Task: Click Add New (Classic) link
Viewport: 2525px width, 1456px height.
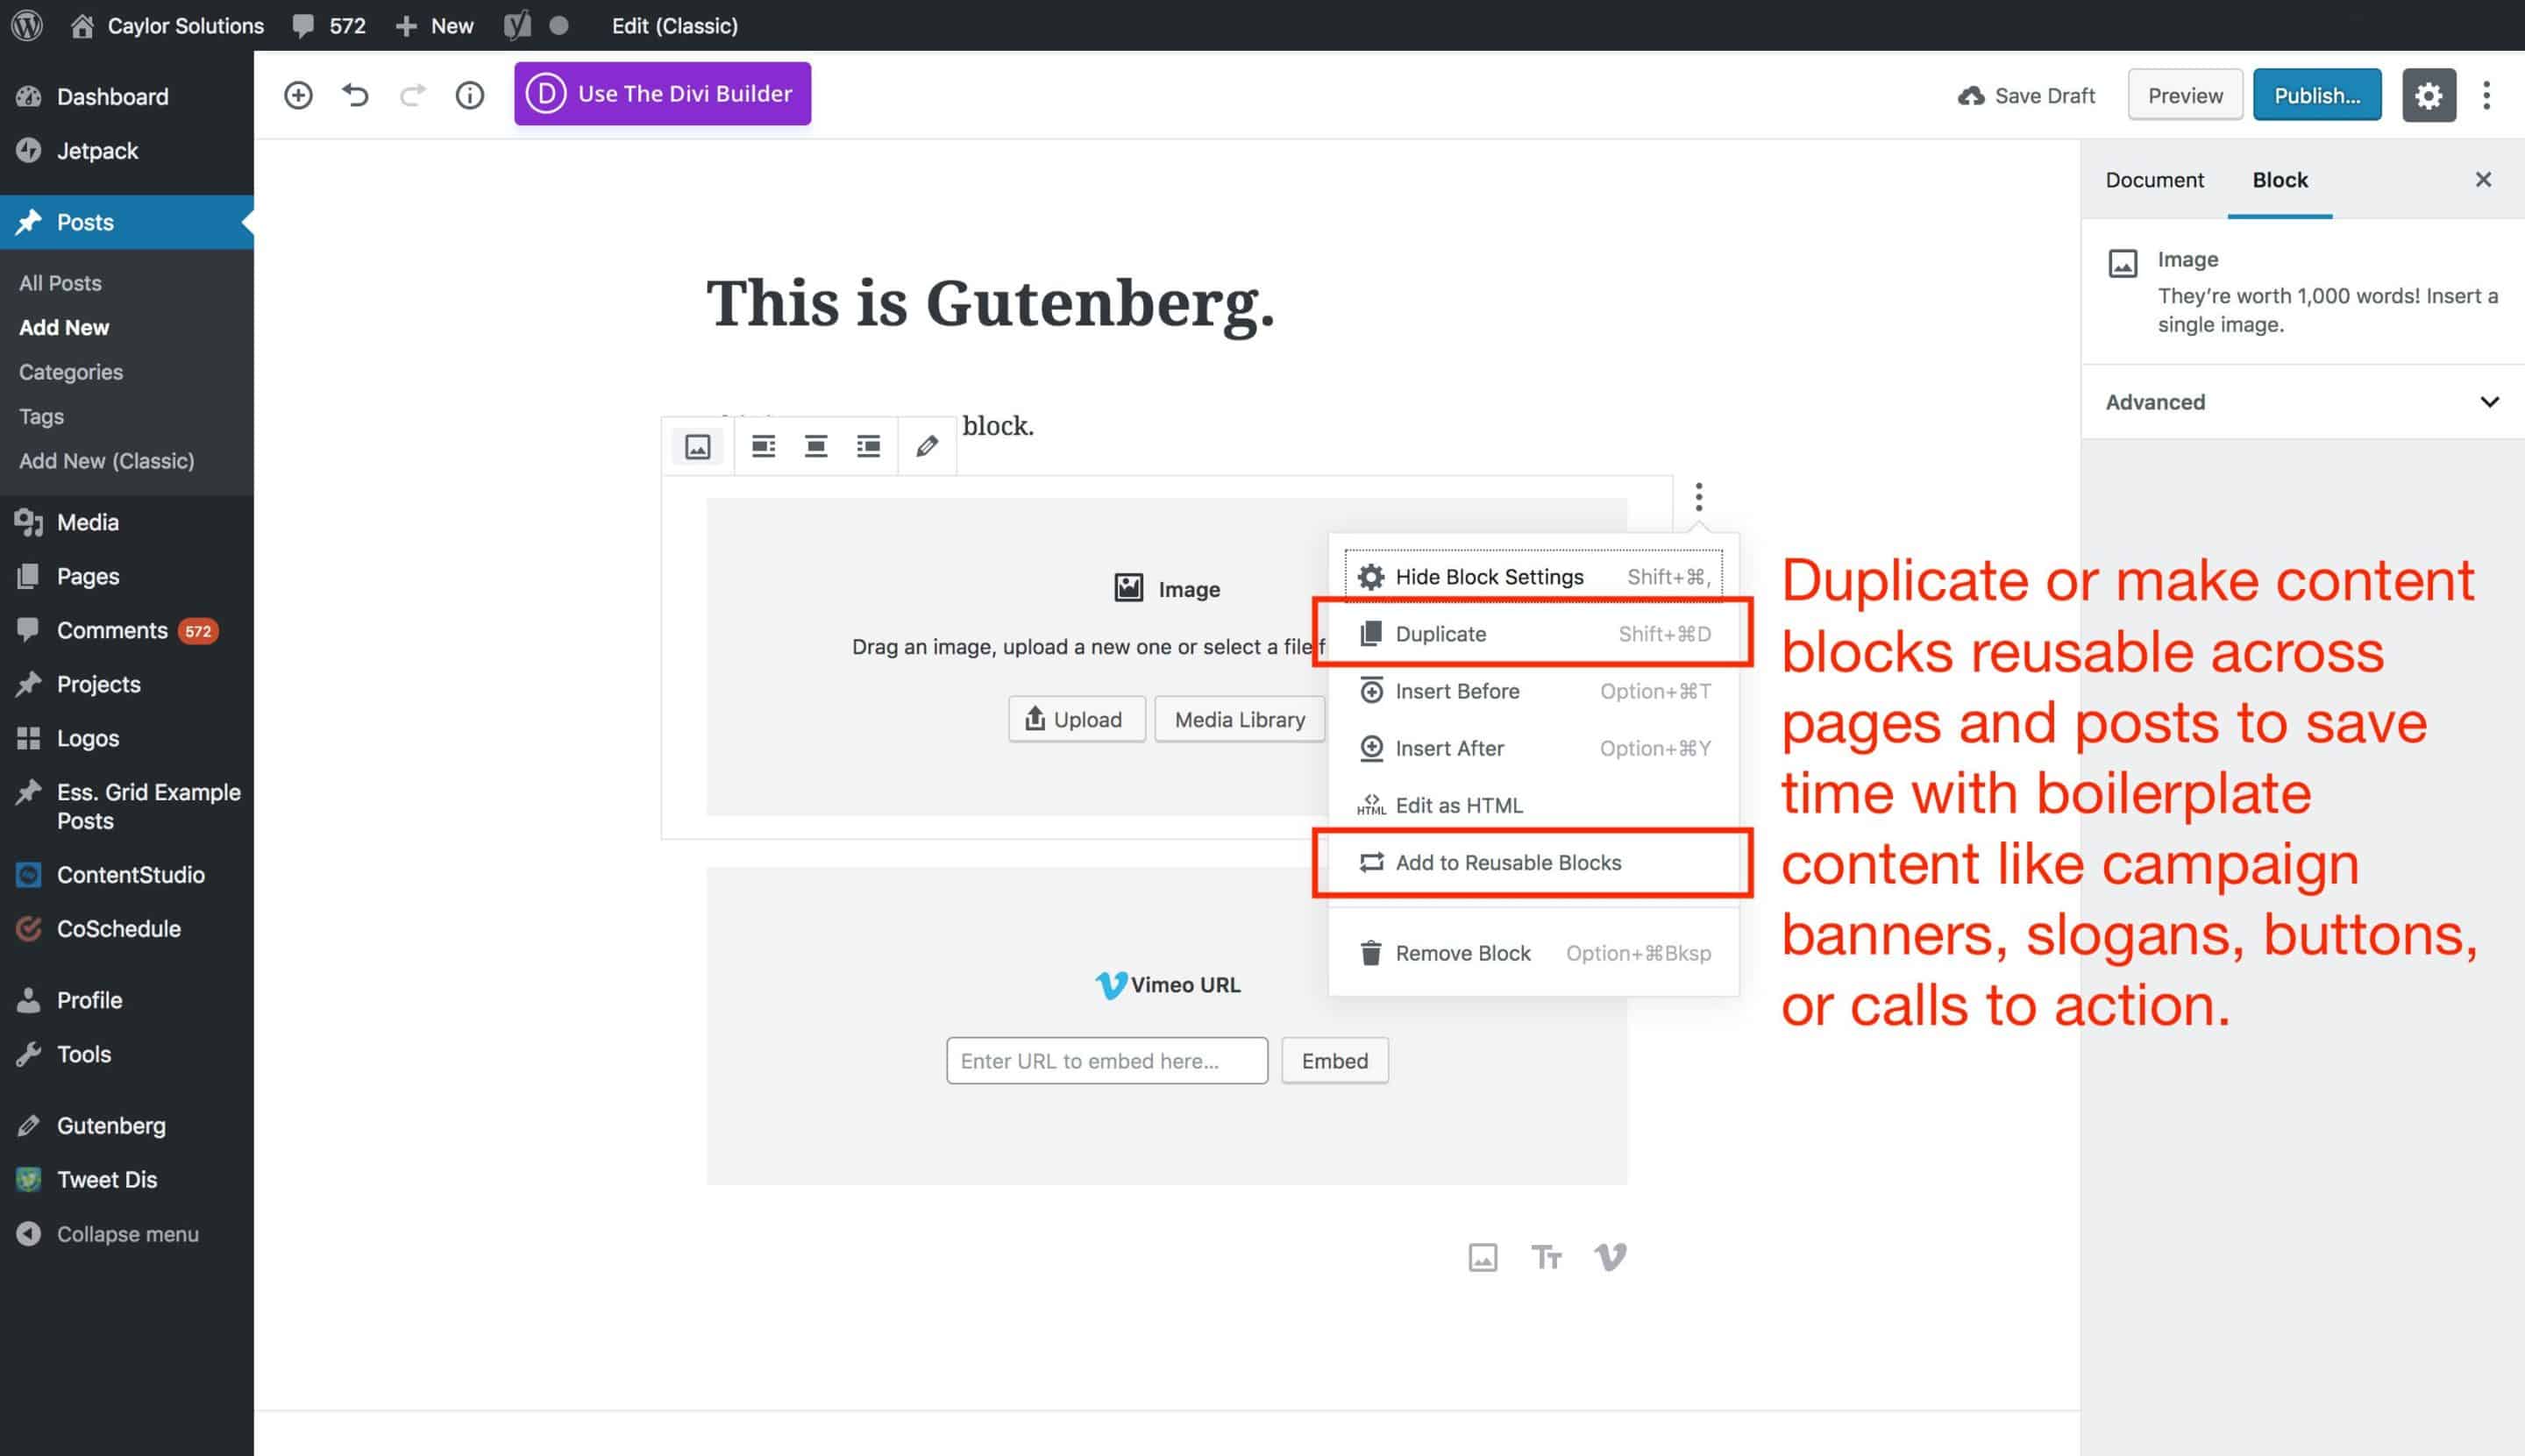Action: tap(107, 460)
